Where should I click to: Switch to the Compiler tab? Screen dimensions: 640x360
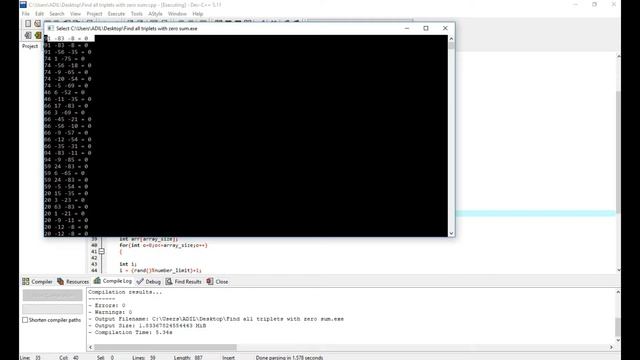[37, 282]
